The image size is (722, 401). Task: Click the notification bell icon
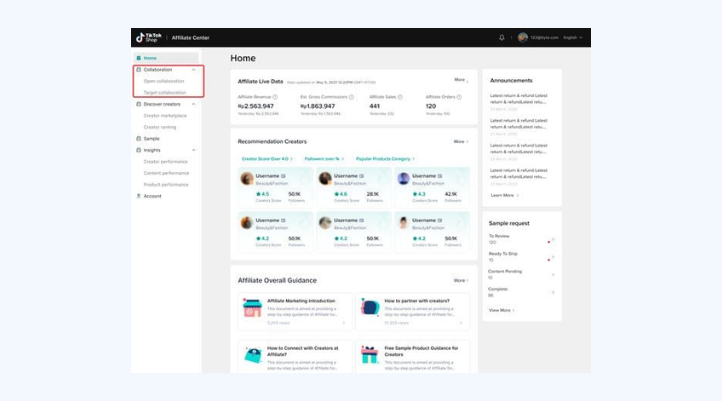[x=502, y=37]
